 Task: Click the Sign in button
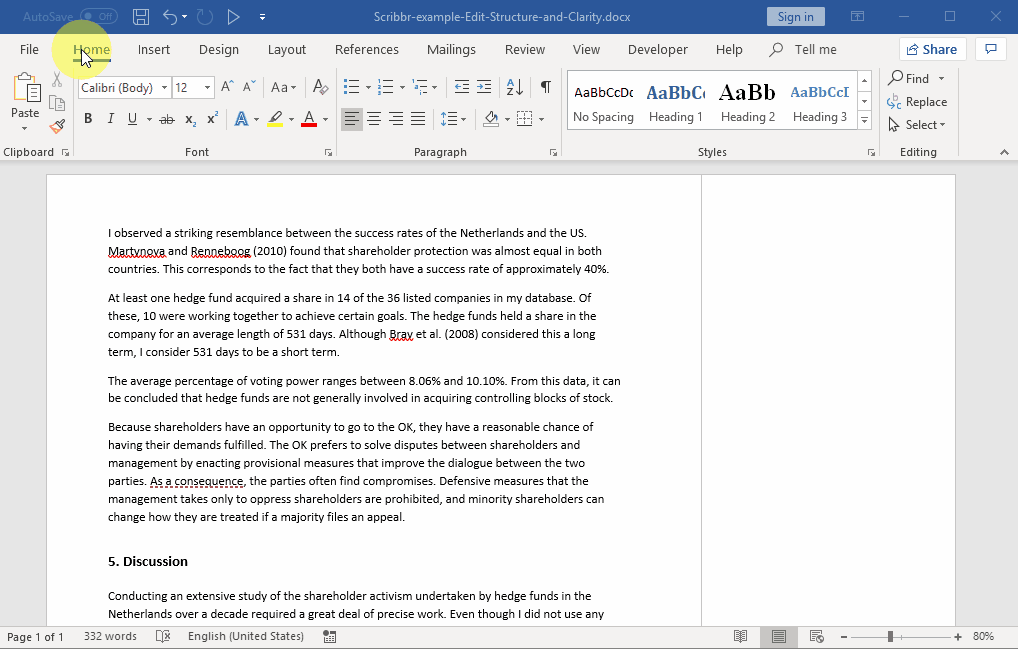[795, 16]
